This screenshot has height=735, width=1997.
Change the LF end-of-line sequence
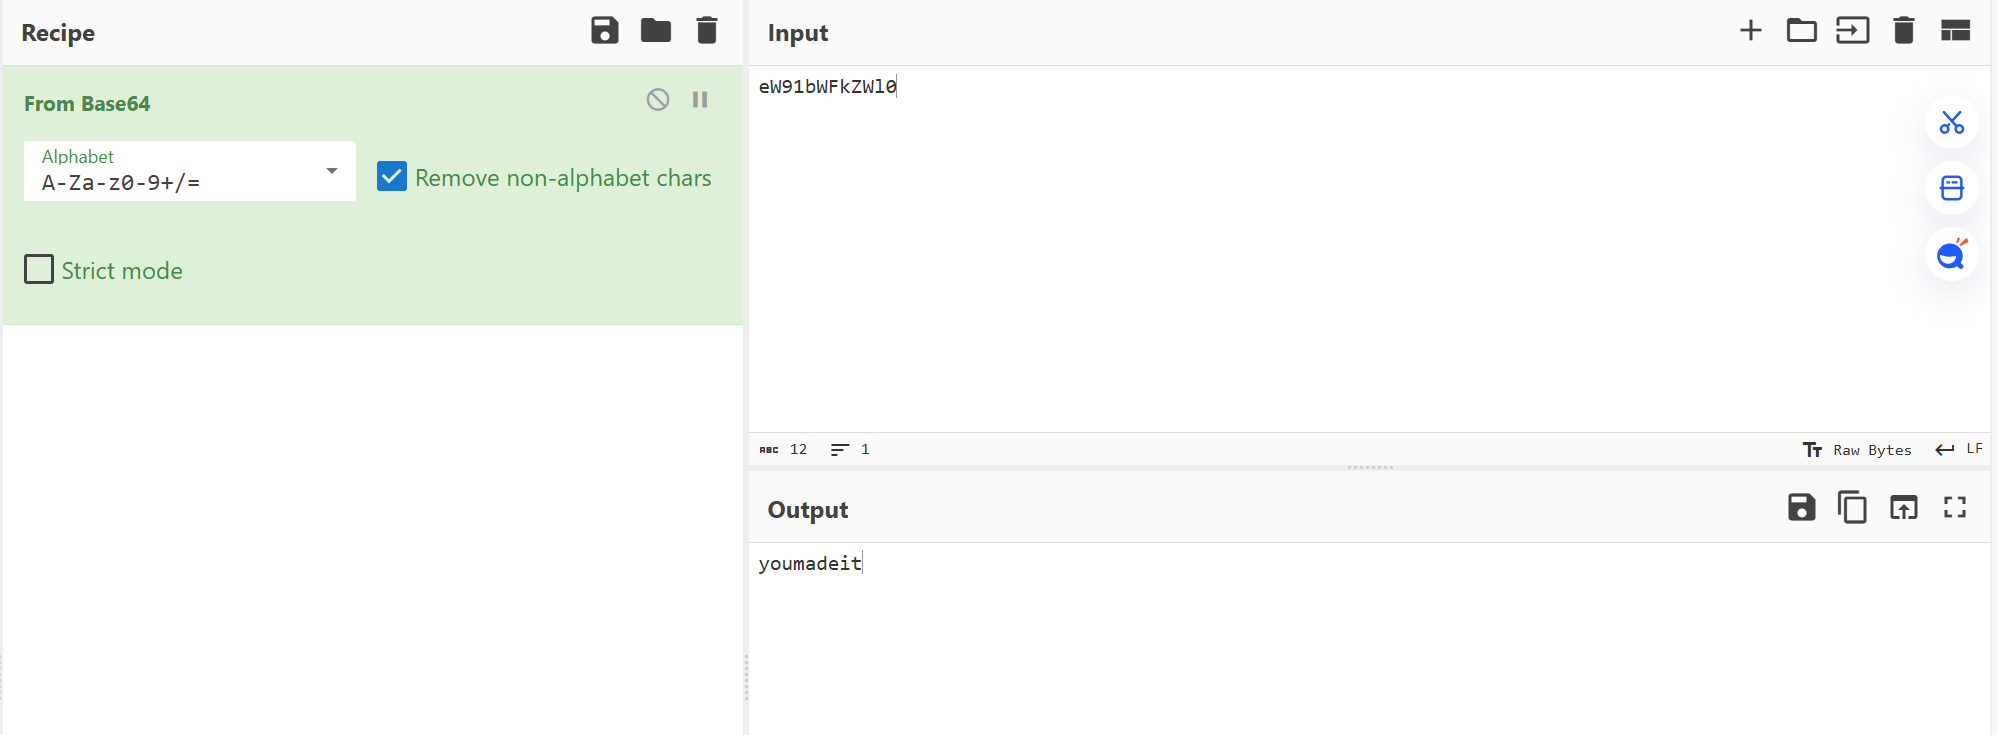click(x=1960, y=450)
